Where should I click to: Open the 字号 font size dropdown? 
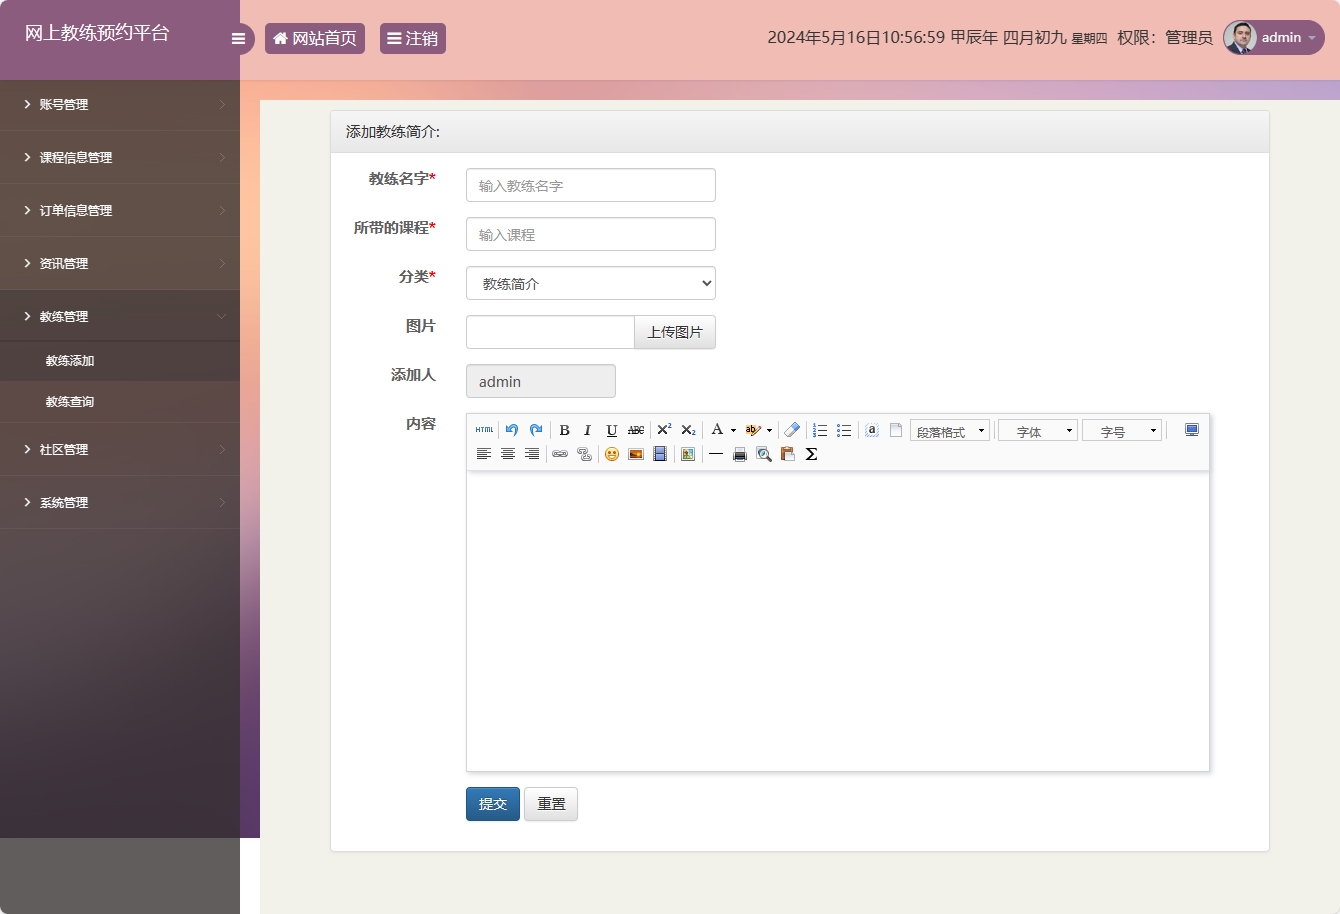pos(1122,430)
